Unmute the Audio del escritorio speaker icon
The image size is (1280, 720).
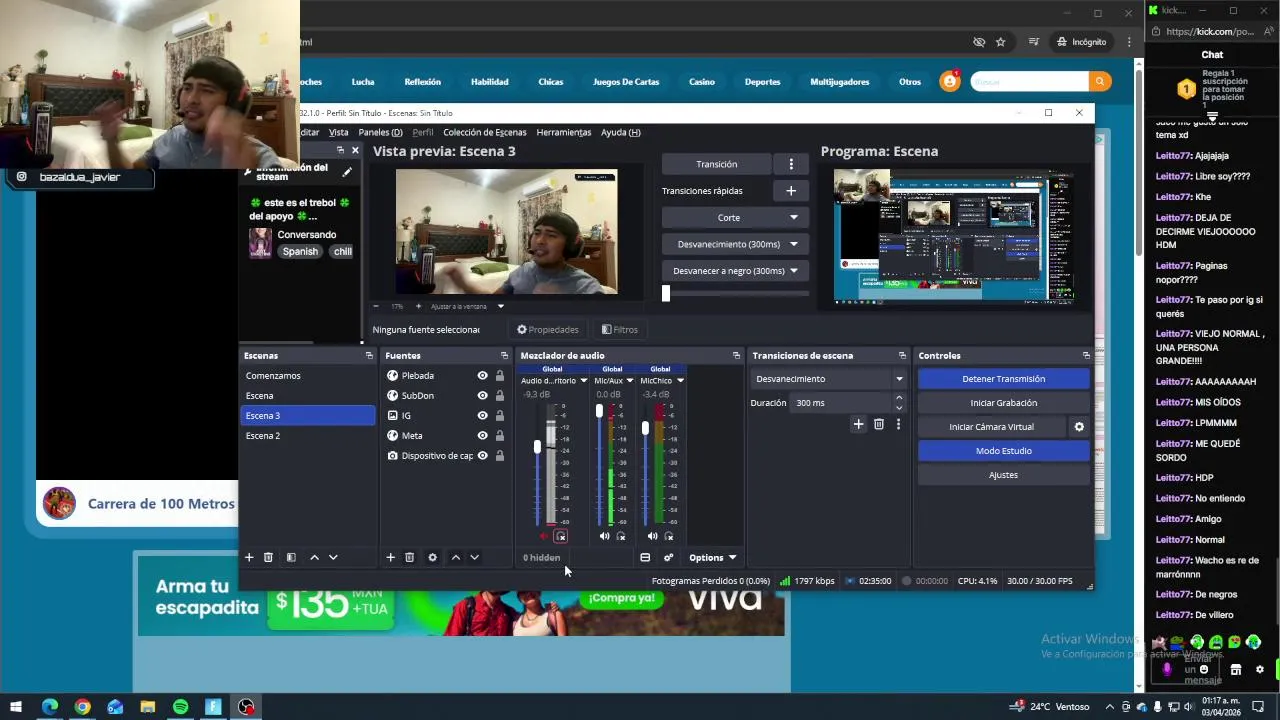click(x=544, y=536)
